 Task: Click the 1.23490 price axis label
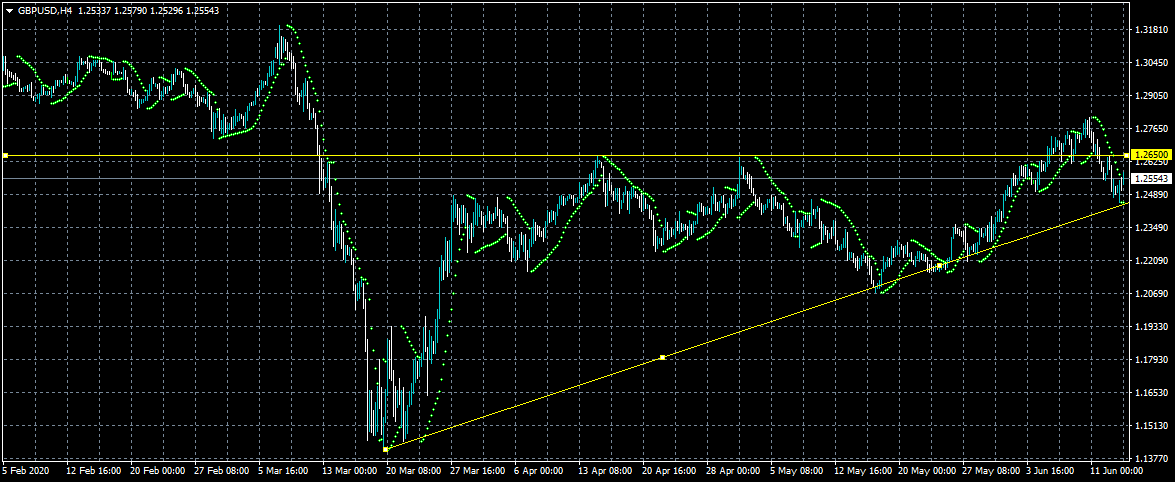(1153, 228)
